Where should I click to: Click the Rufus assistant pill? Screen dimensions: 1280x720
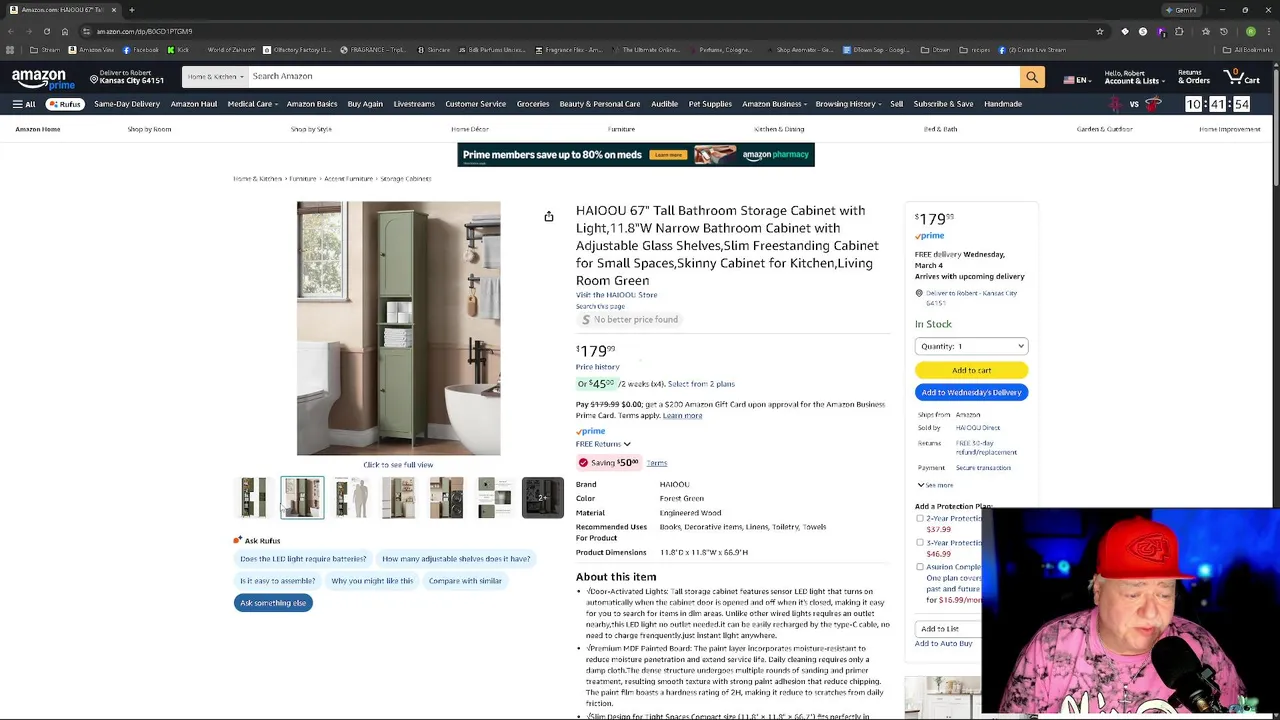[x=64, y=104]
